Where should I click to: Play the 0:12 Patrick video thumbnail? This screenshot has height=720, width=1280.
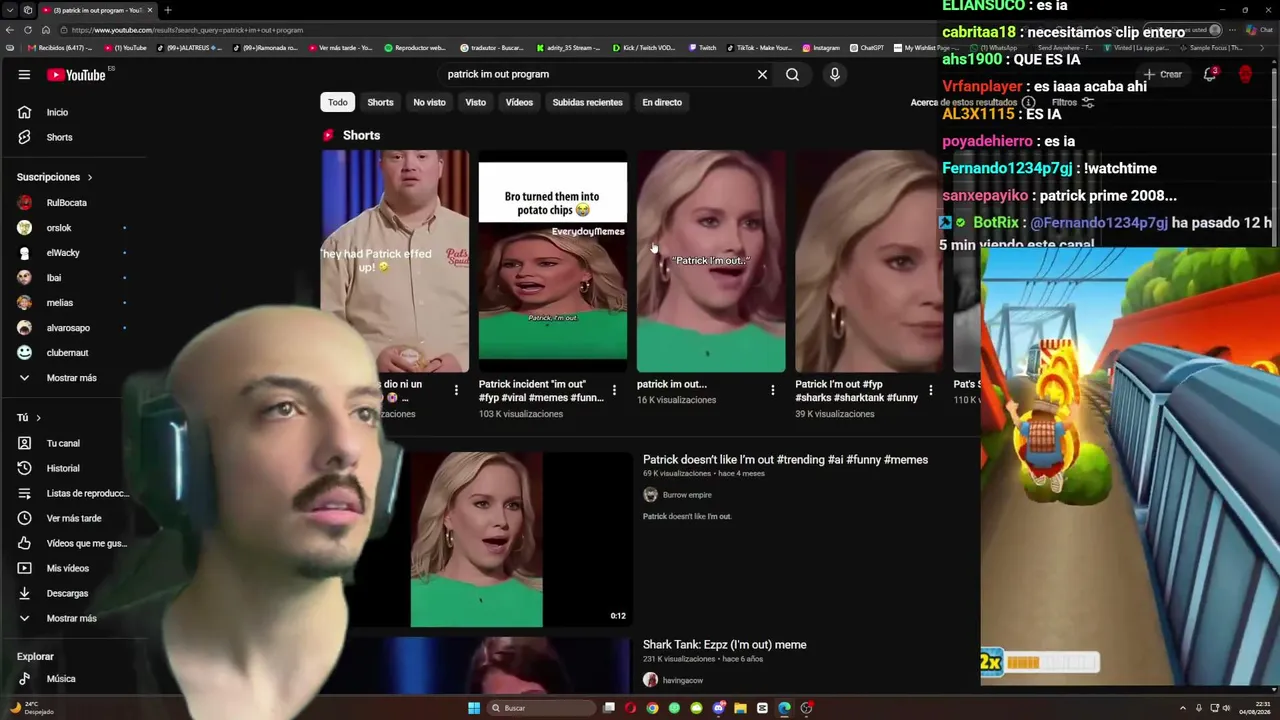477,540
